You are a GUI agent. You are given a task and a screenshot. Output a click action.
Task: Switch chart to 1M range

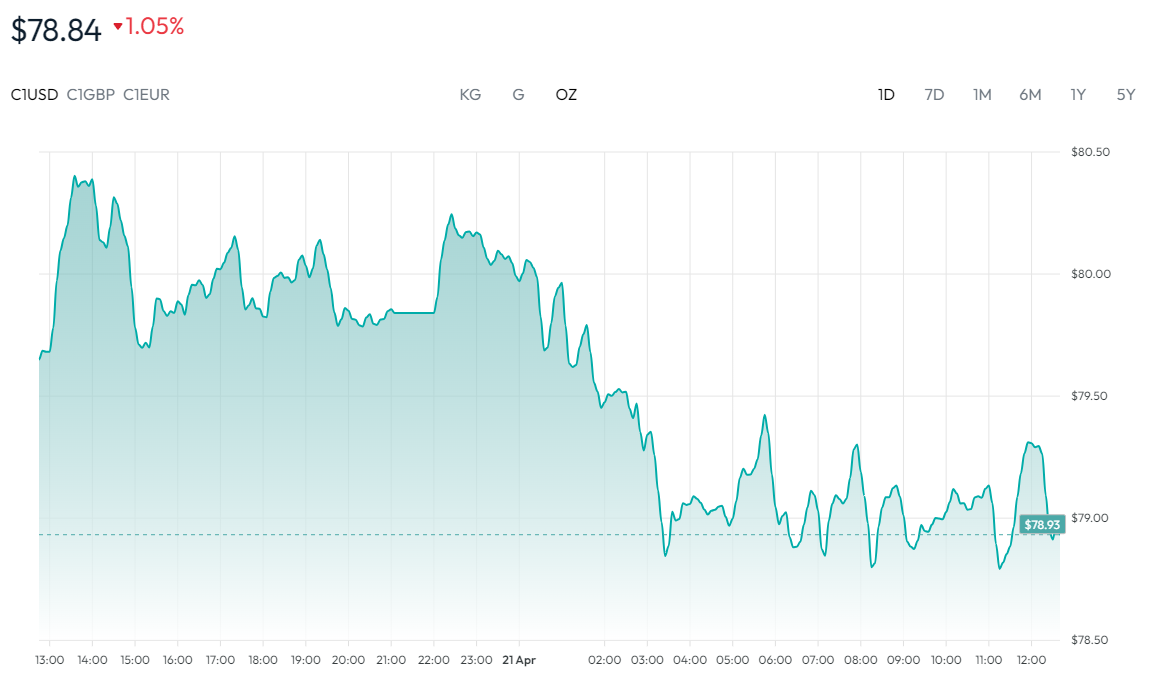982,95
